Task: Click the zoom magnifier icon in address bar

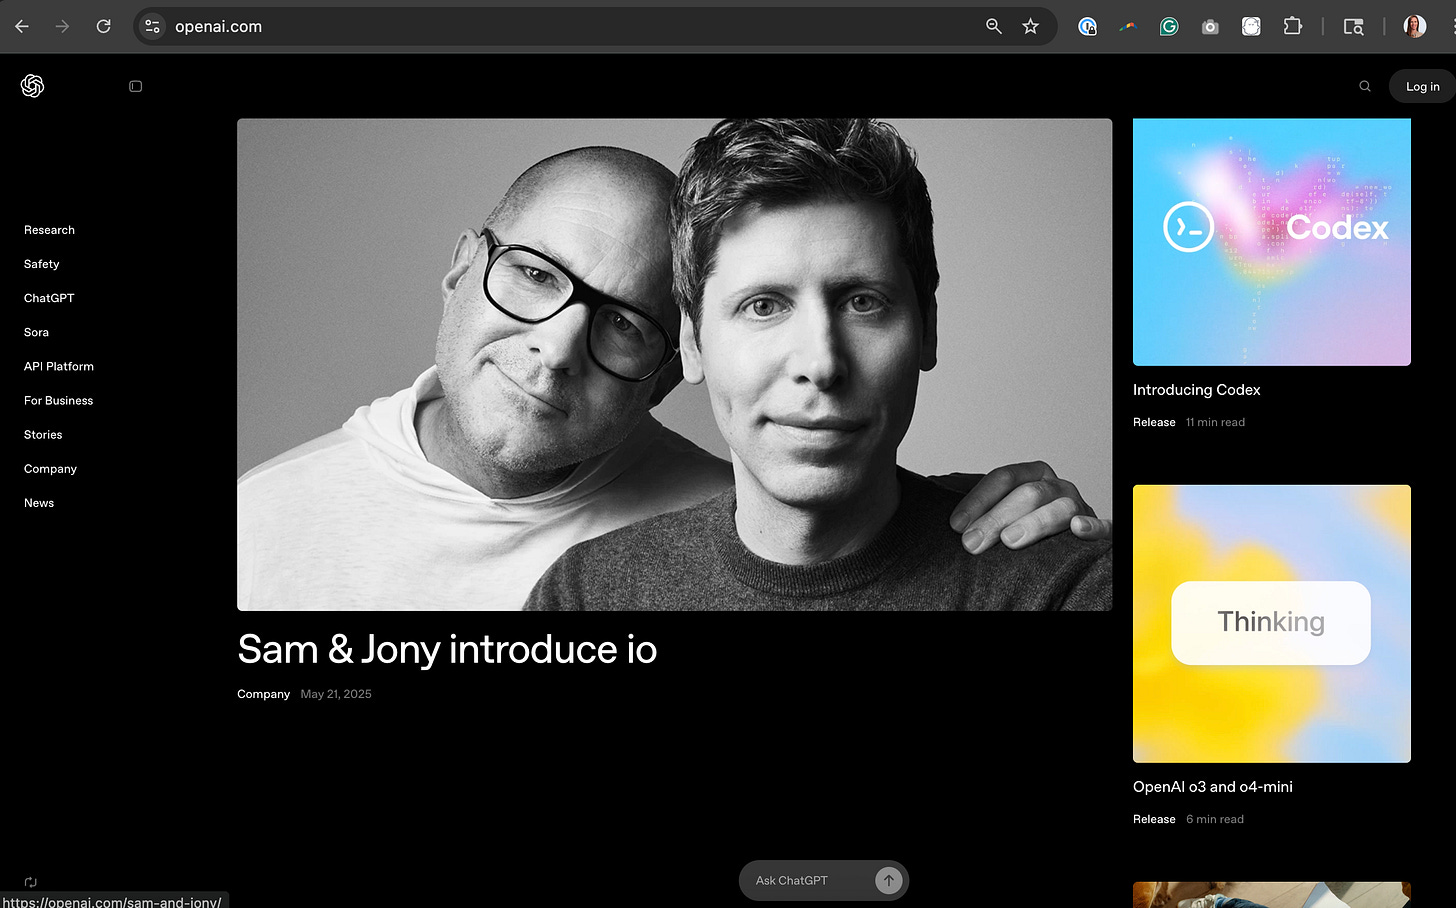Action: pos(994,26)
